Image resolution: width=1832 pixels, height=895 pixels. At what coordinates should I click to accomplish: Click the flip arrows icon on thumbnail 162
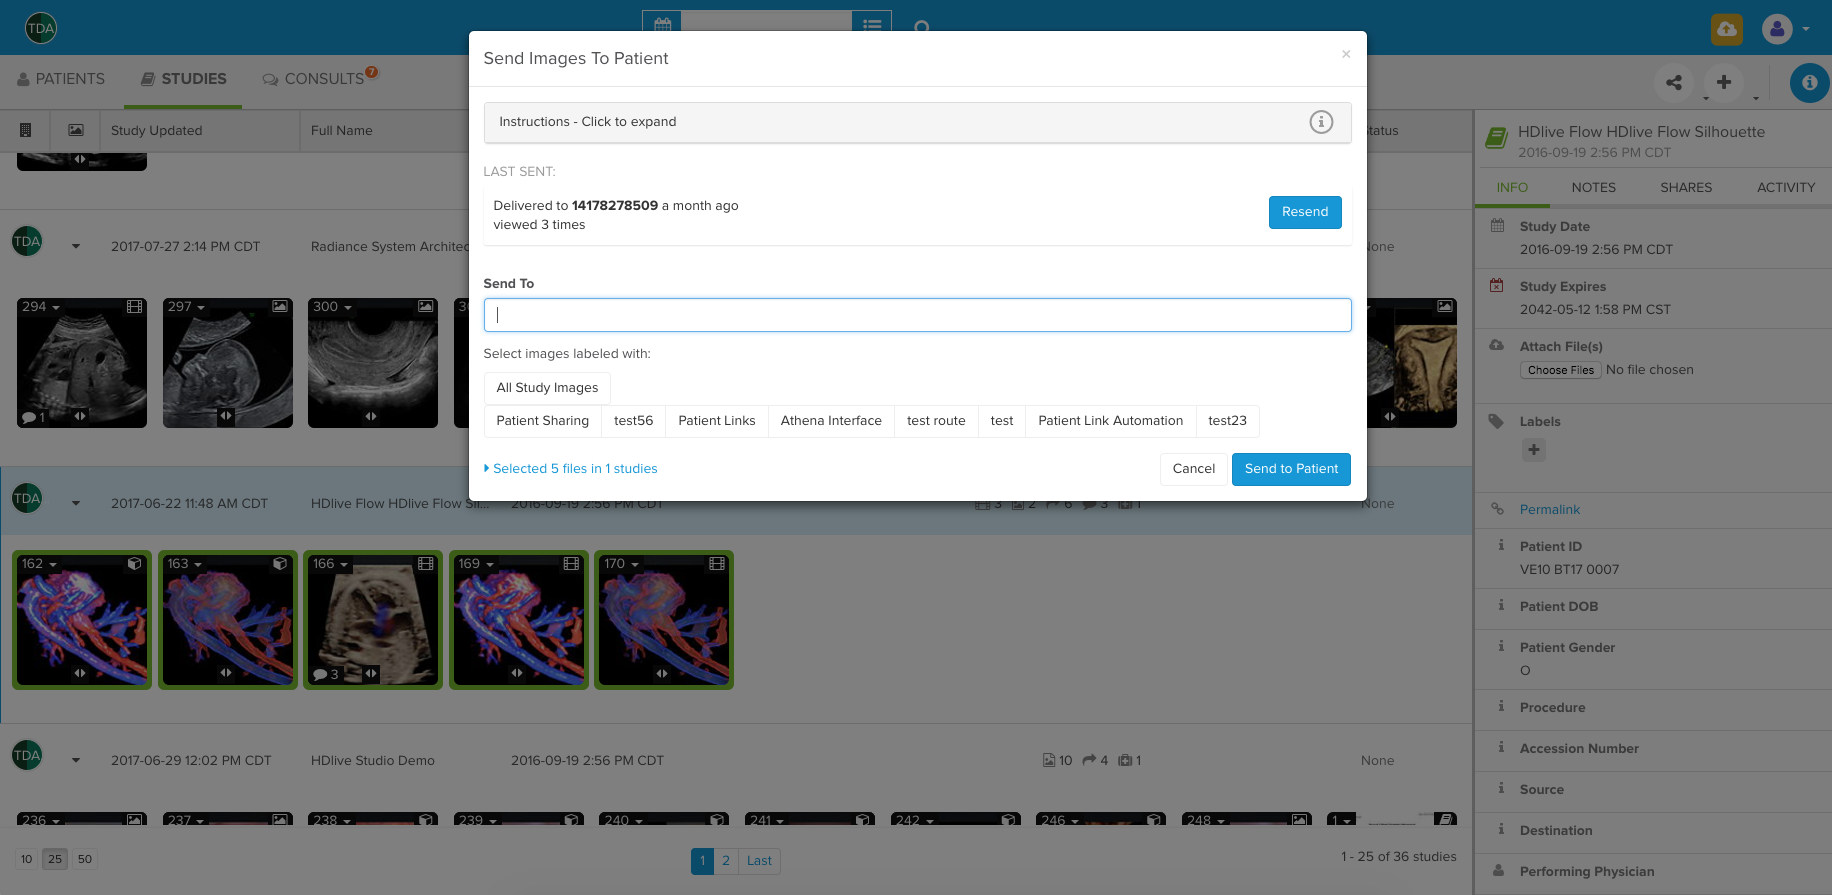[x=80, y=673]
